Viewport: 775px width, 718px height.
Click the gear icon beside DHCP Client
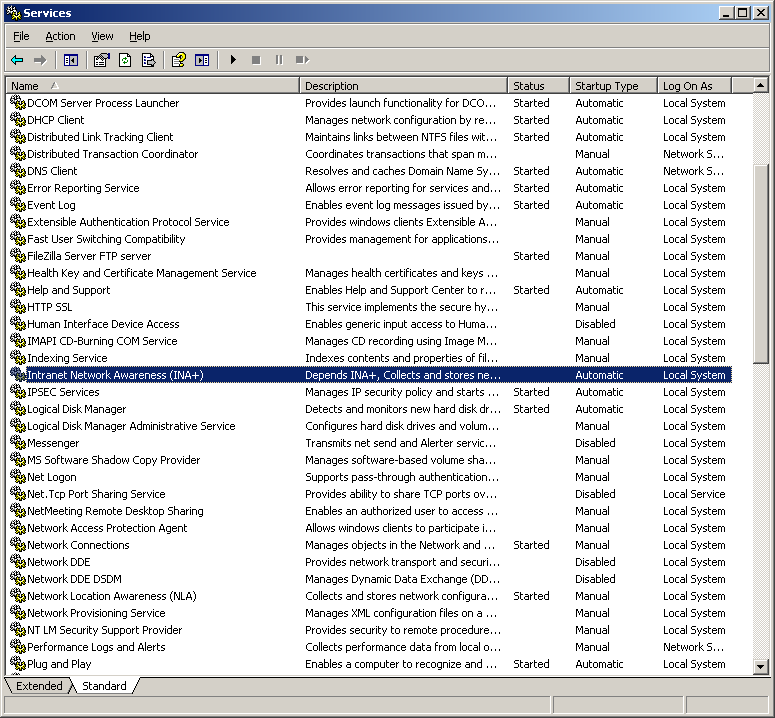pyautogui.click(x=18, y=120)
